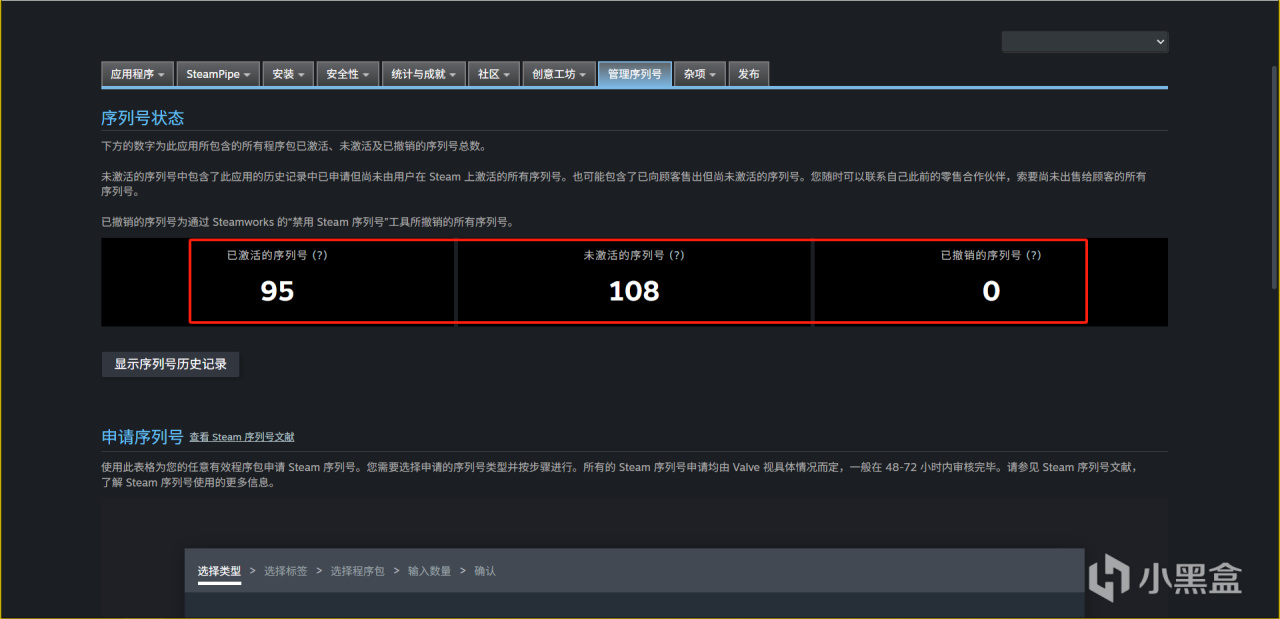Viewport: 1280px width, 619px height.
Task: Expand the SteamPipe menu
Action: tap(219, 74)
